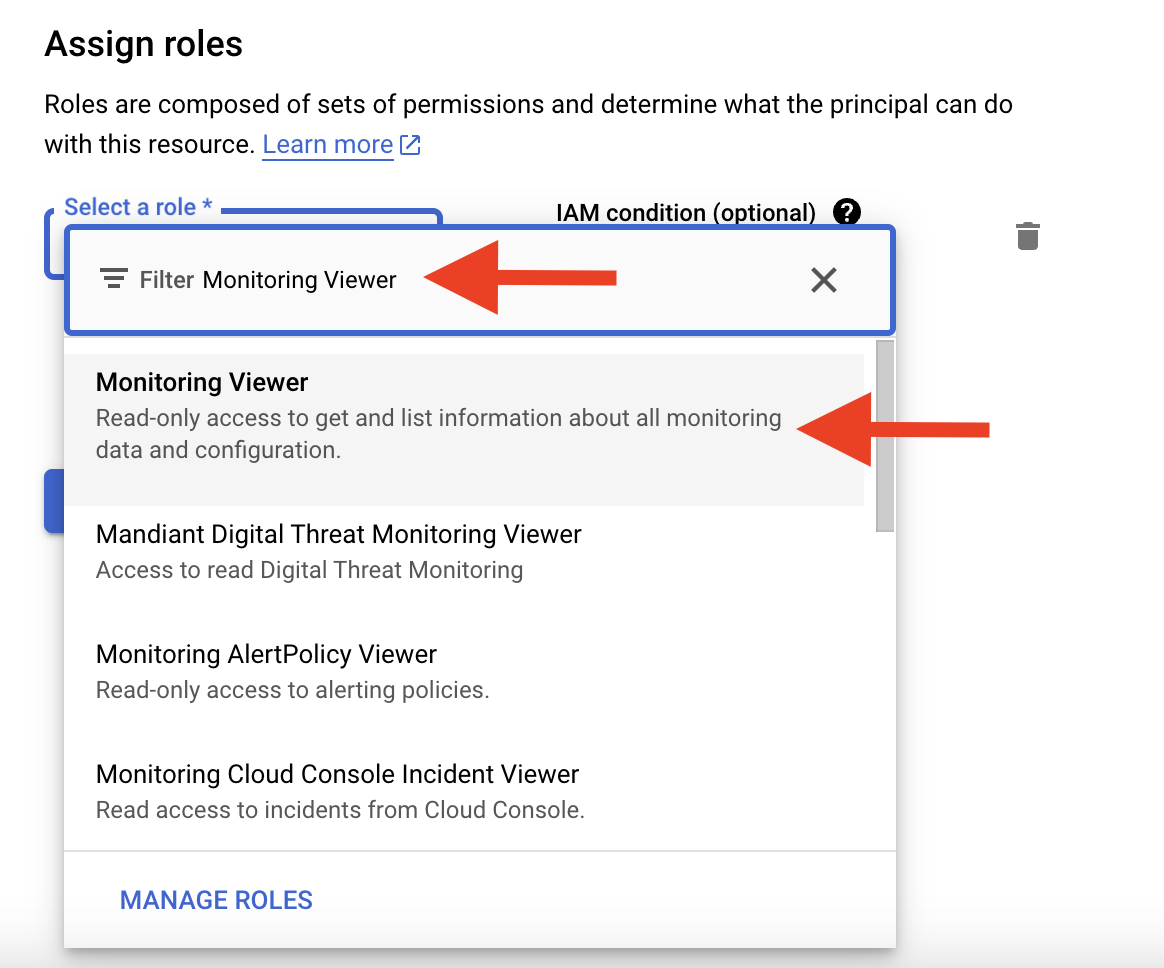The image size is (1164, 968).
Task: Click the Read-only access to alerting policies description
Action: tap(292, 690)
